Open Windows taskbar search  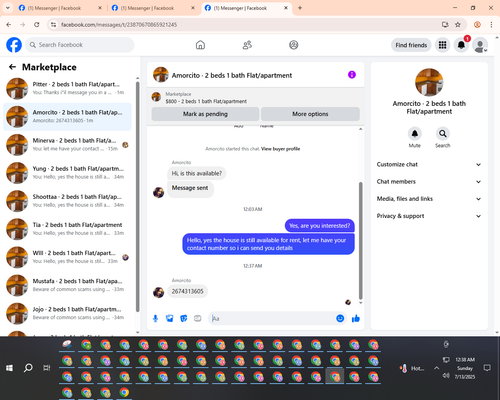tap(28, 368)
